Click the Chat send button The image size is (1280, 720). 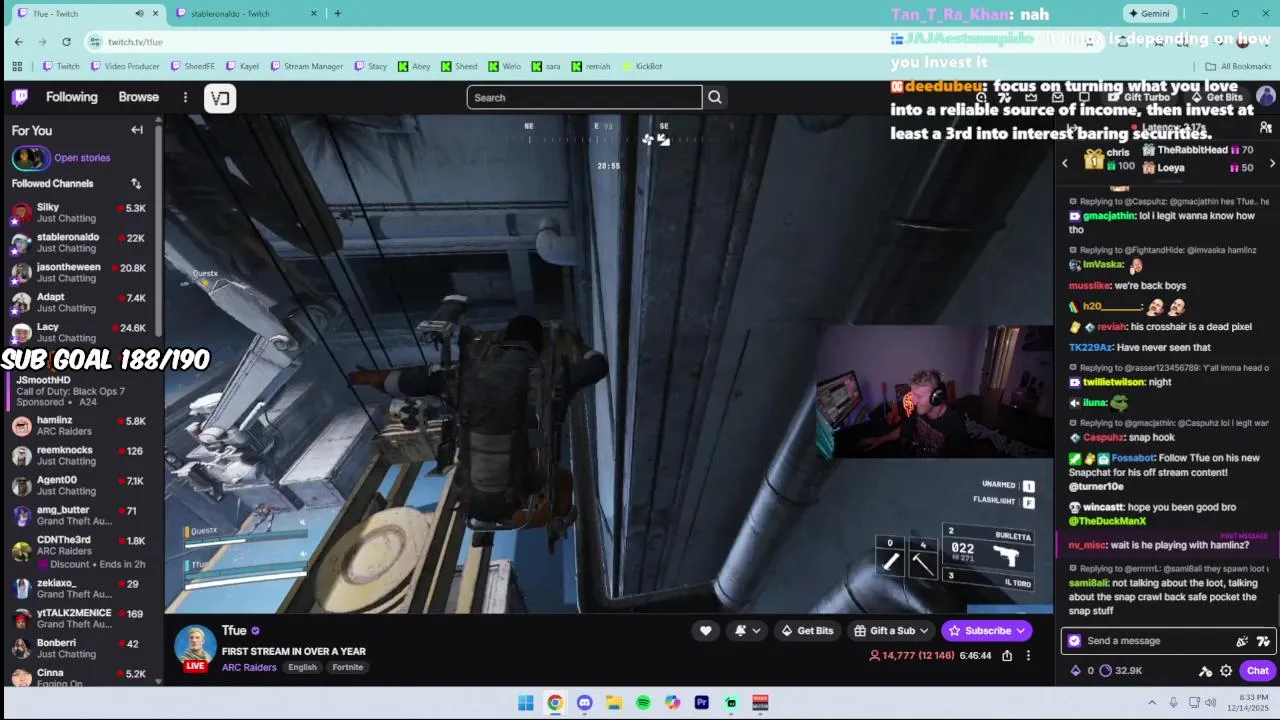tap(1257, 671)
